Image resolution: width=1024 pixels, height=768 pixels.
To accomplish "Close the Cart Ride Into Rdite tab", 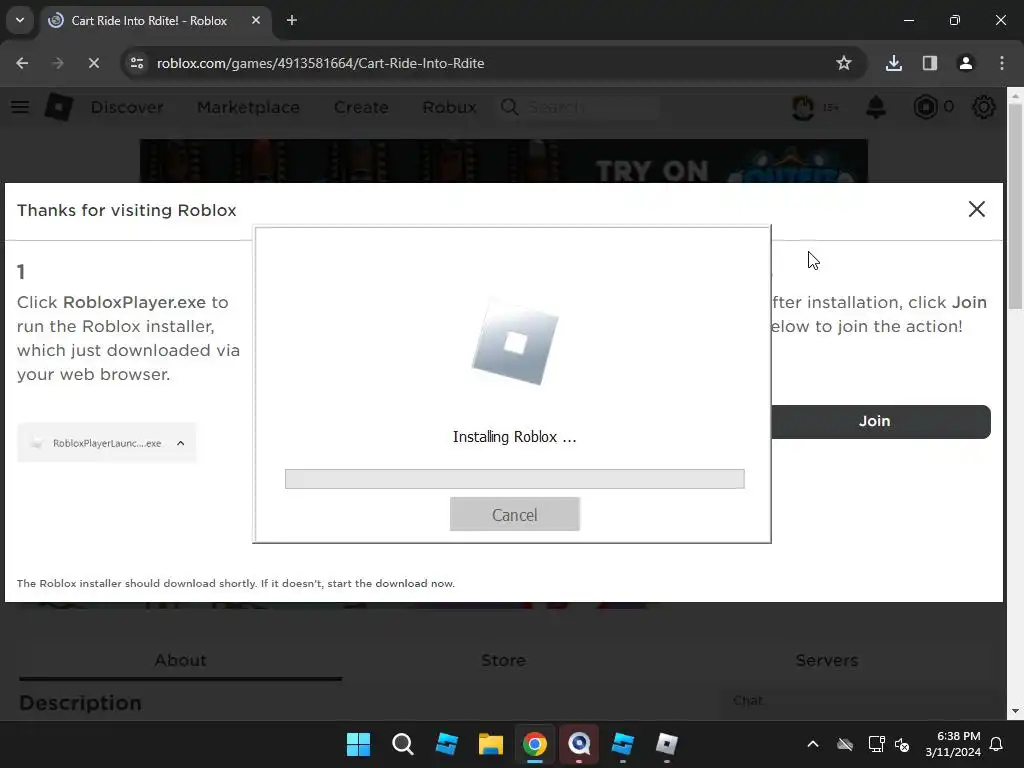I will (256, 20).
